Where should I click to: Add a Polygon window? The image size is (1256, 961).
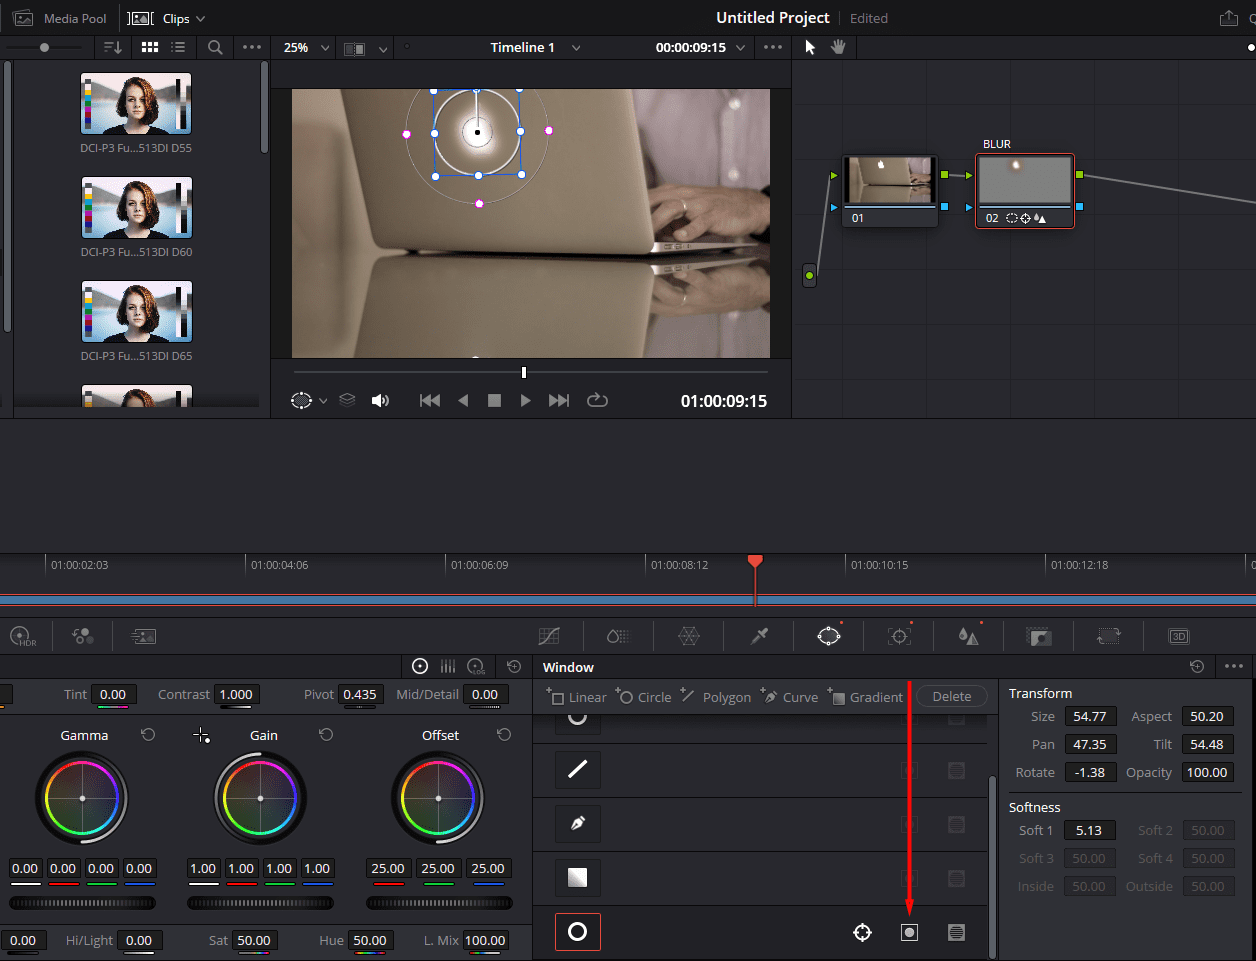click(x=716, y=696)
